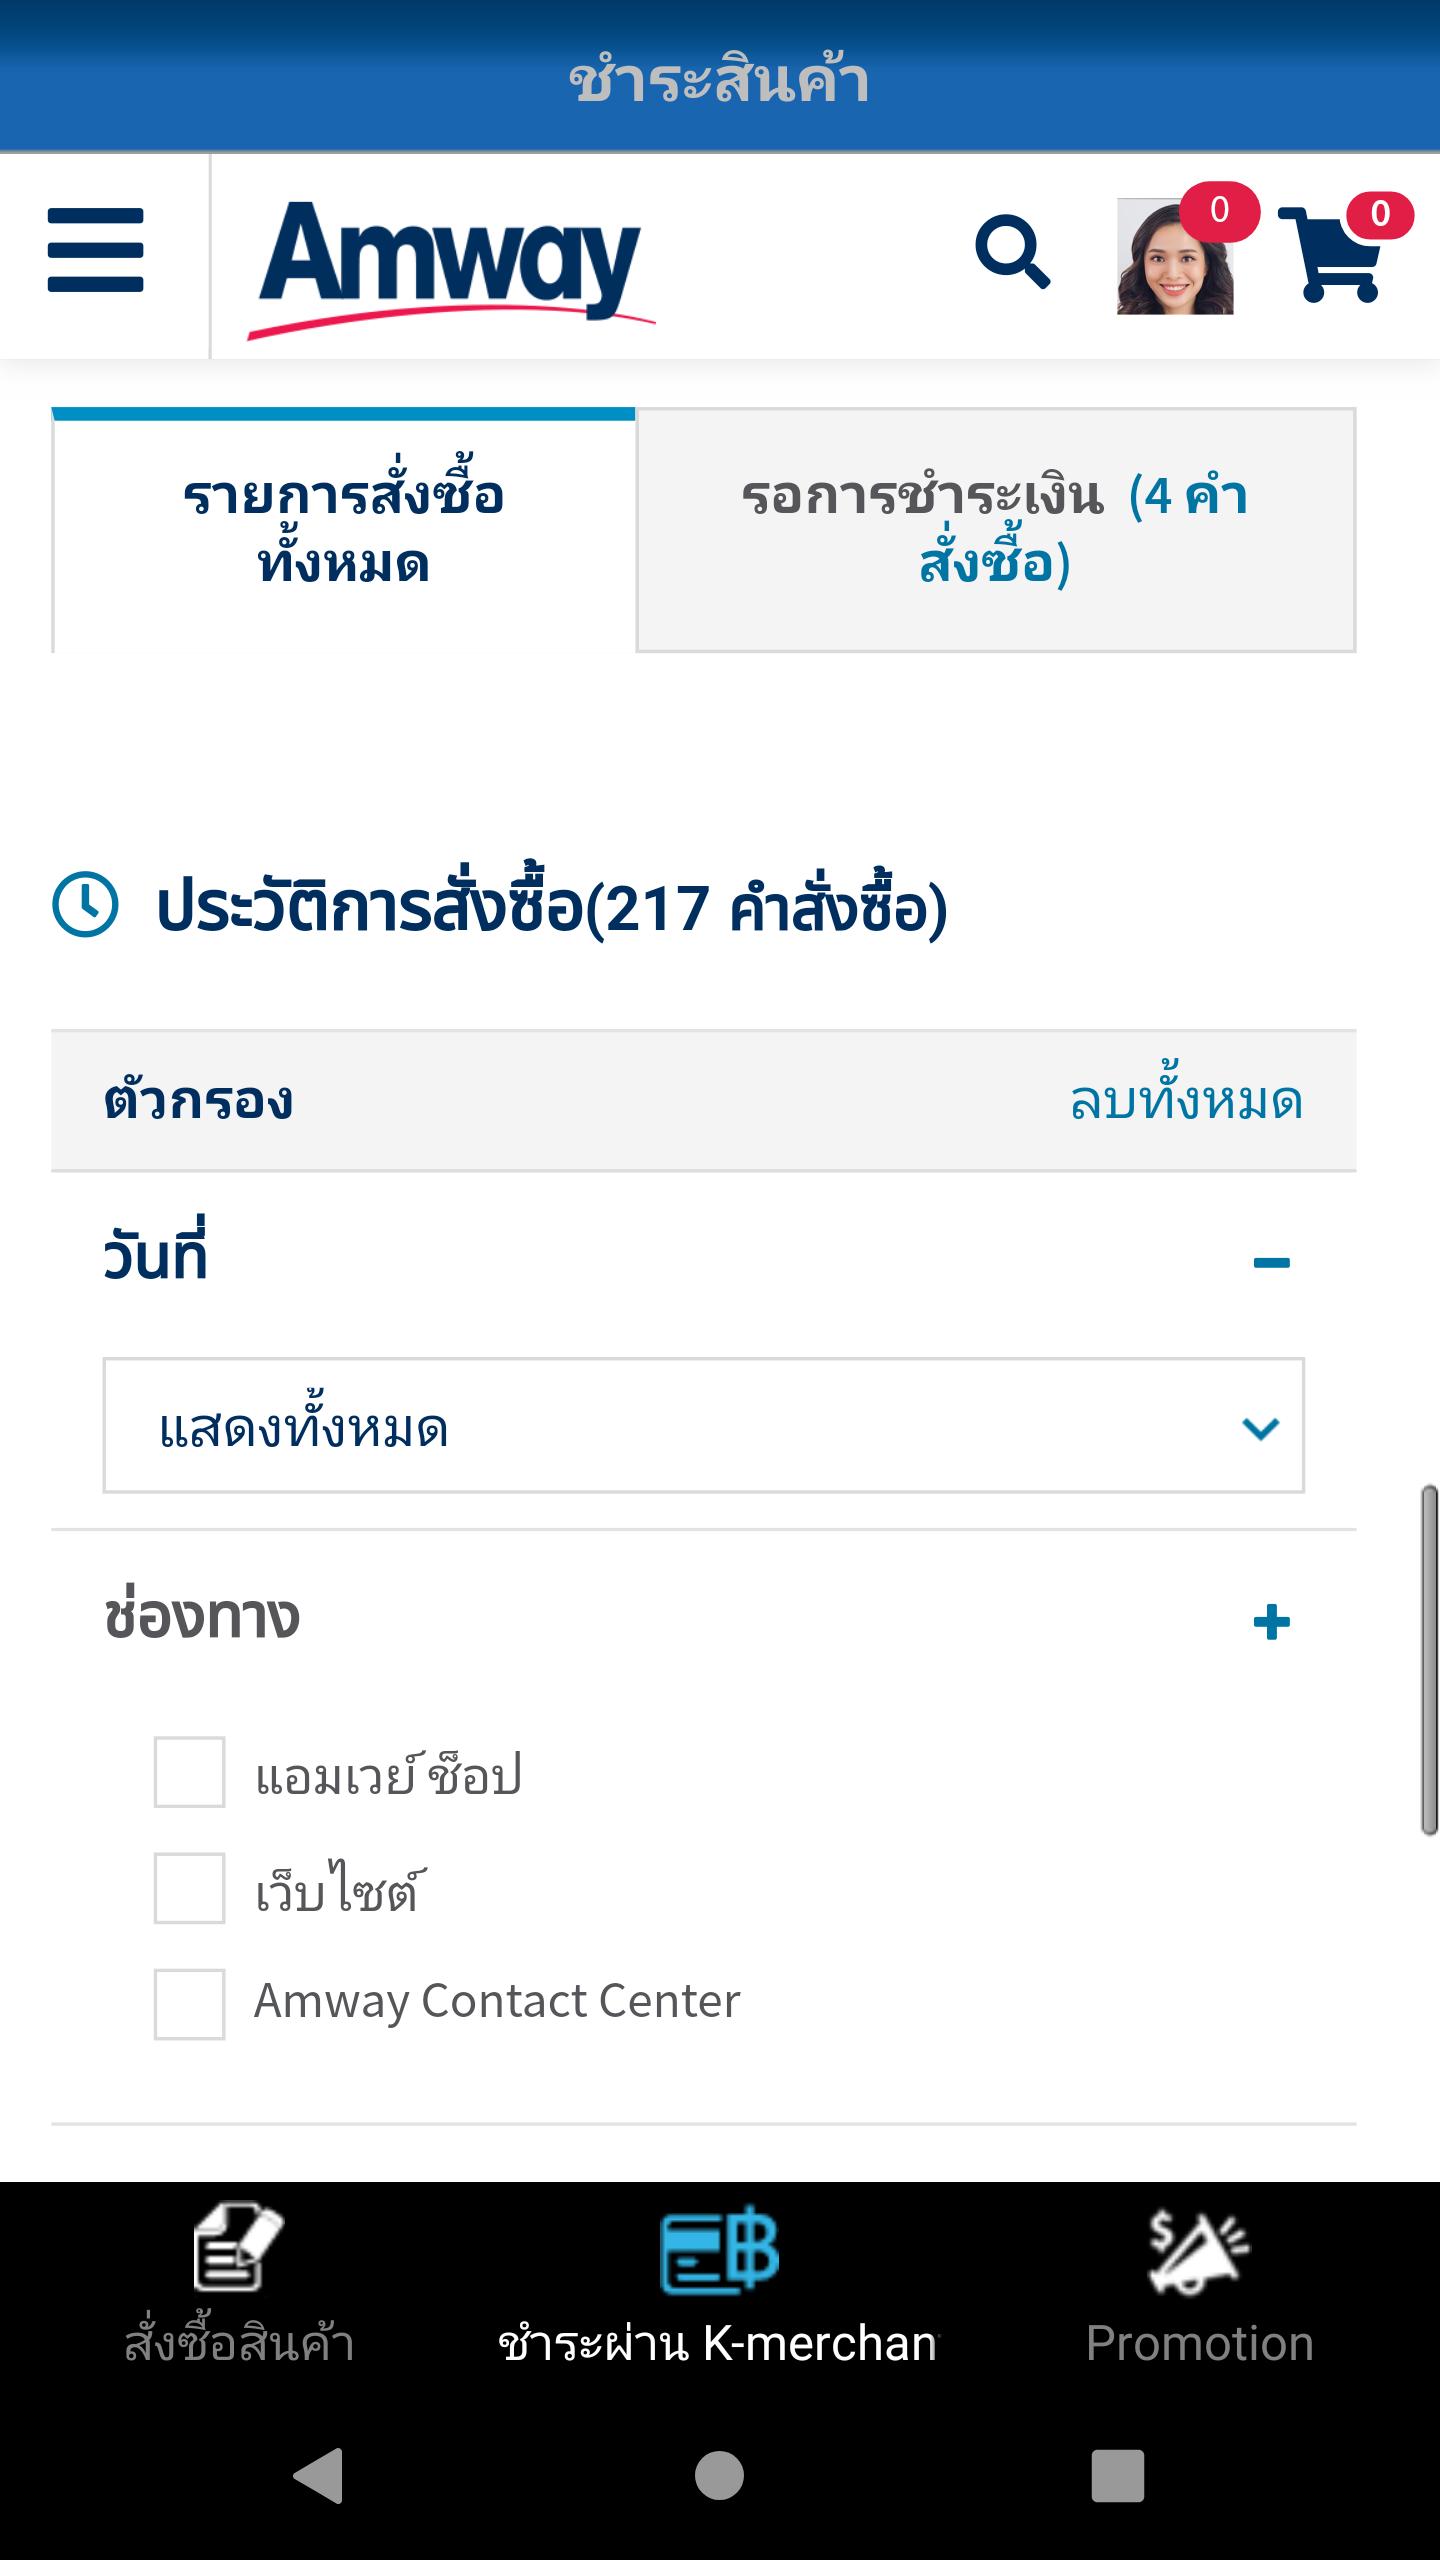1440x2560 pixels.
Task: Expand the ช่องทาง filter section
Action: pyautogui.click(x=1271, y=1622)
